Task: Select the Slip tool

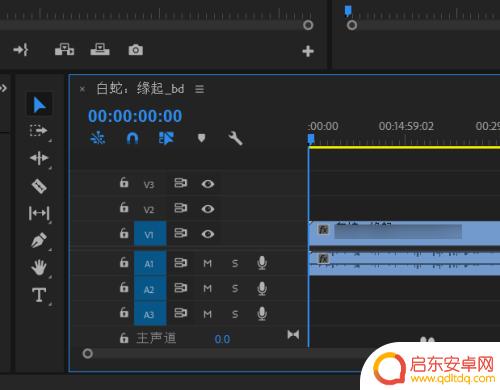Action: [x=39, y=213]
